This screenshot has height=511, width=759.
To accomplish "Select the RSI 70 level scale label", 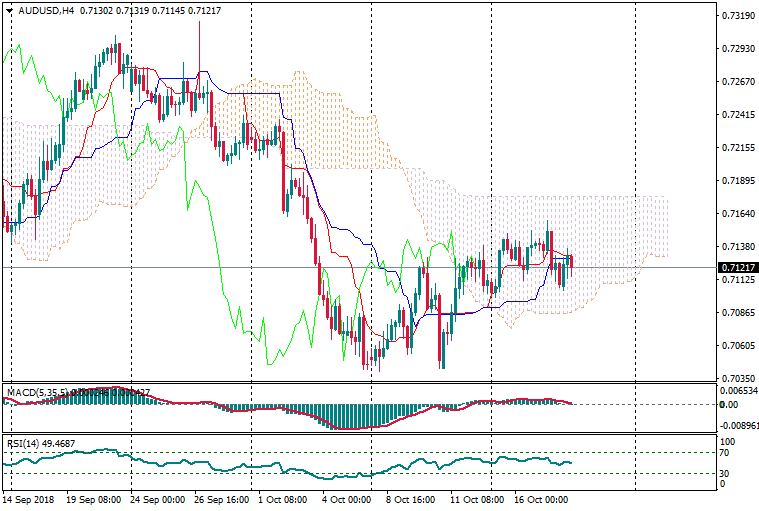I will (x=727, y=453).
